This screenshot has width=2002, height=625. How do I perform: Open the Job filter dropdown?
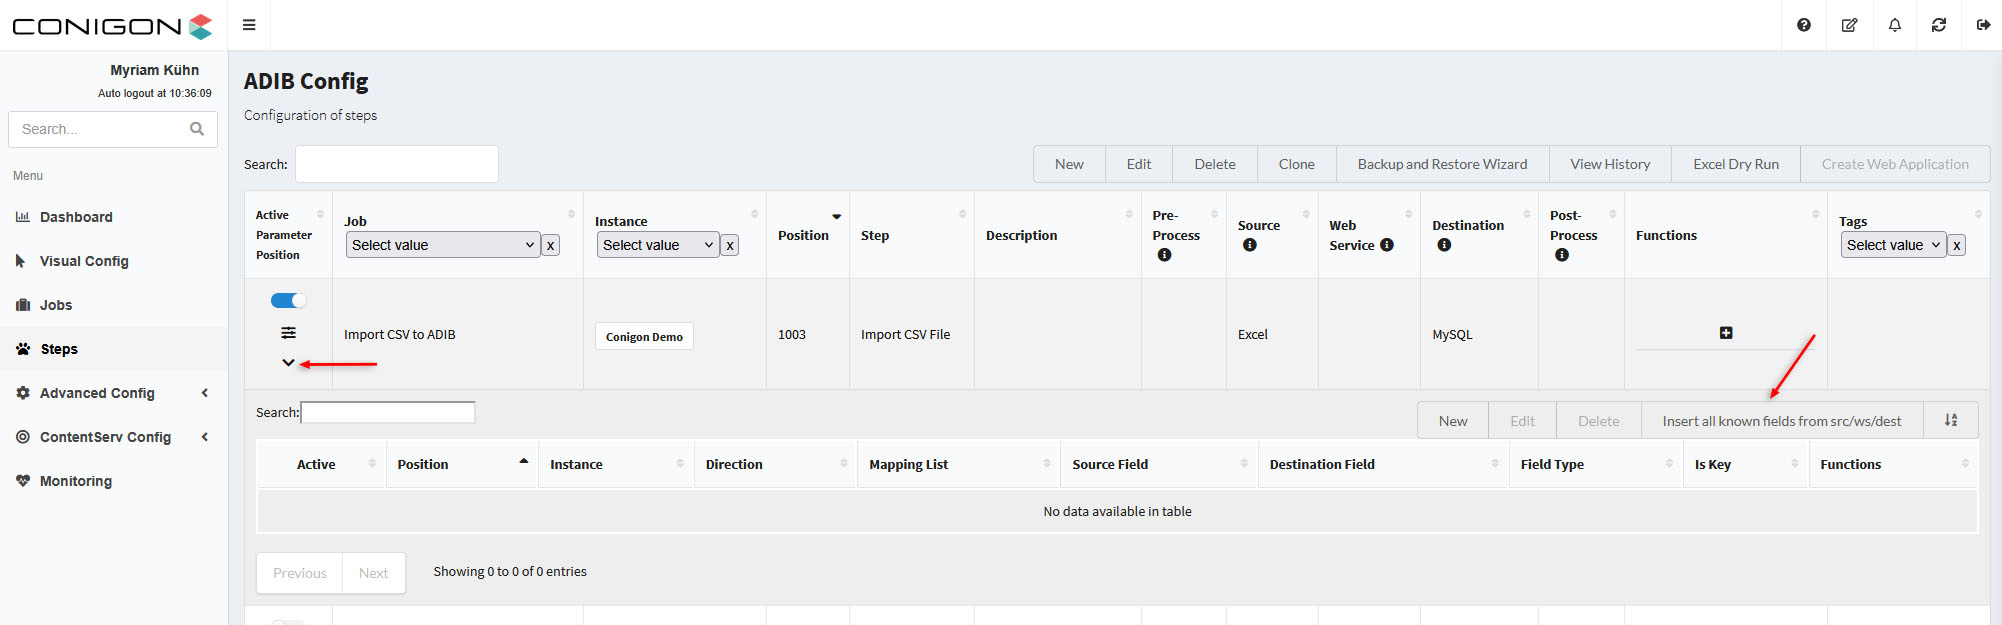(x=442, y=245)
